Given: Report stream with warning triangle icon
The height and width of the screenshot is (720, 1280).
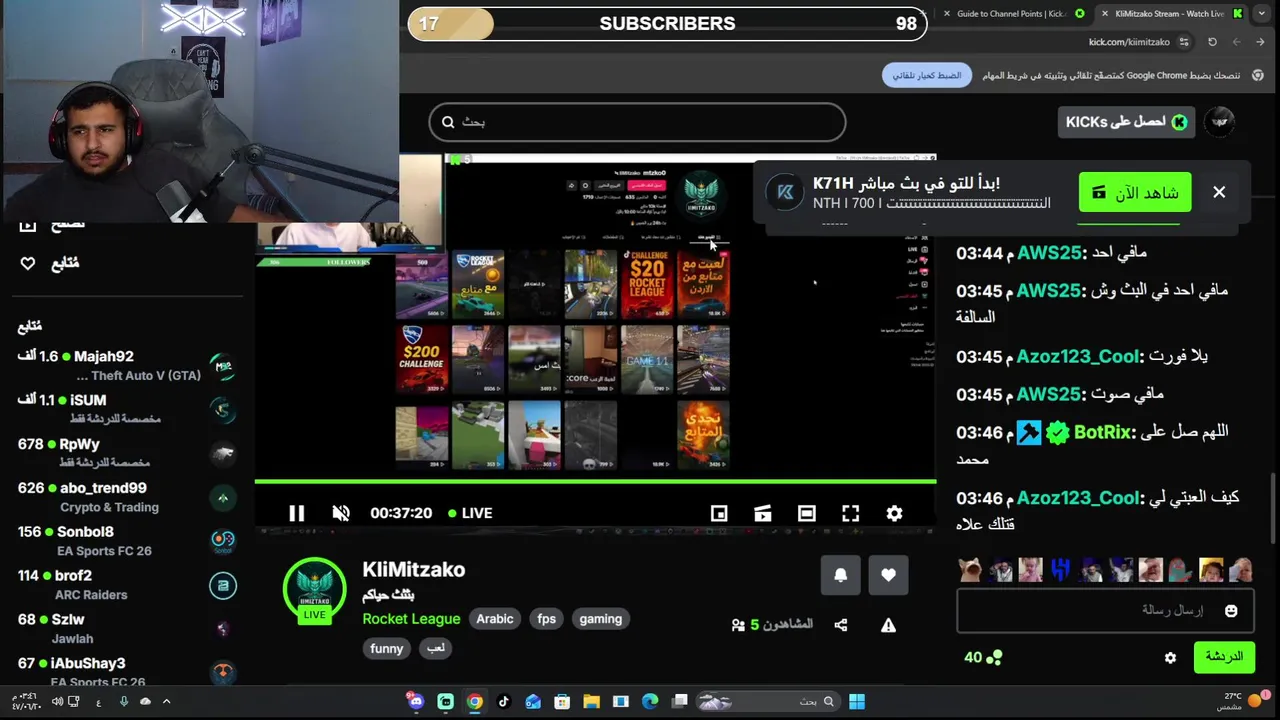Looking at the screenshot, I should (888, 625).
